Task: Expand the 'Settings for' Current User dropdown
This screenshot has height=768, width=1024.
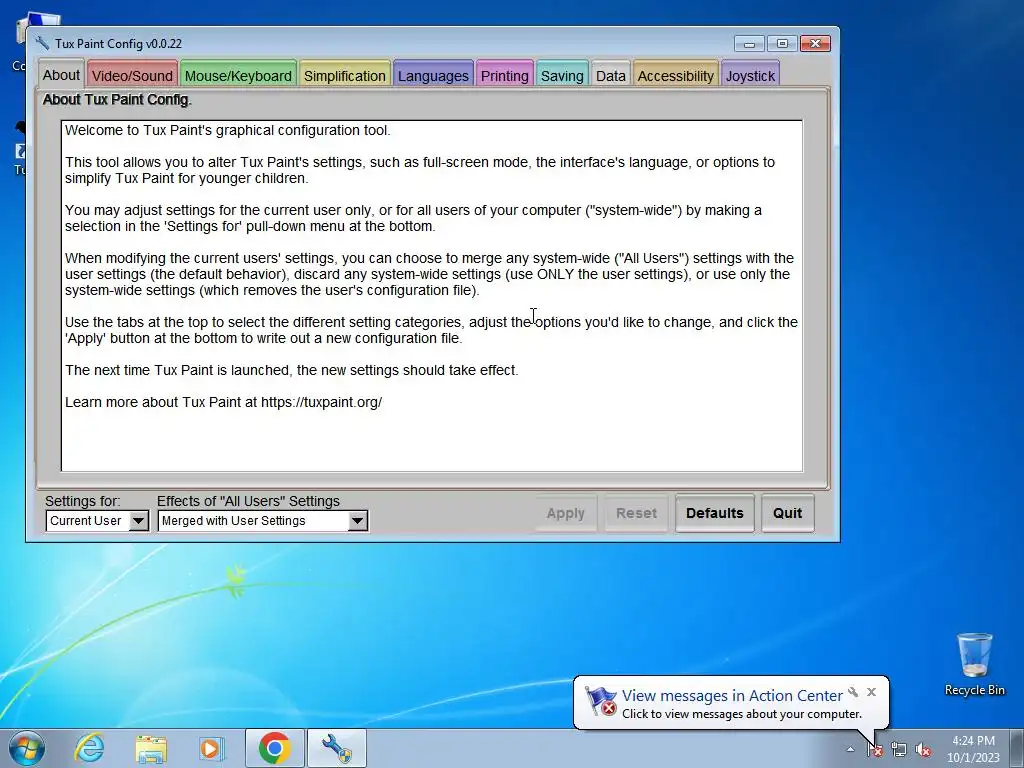Action: pos(97,520)
